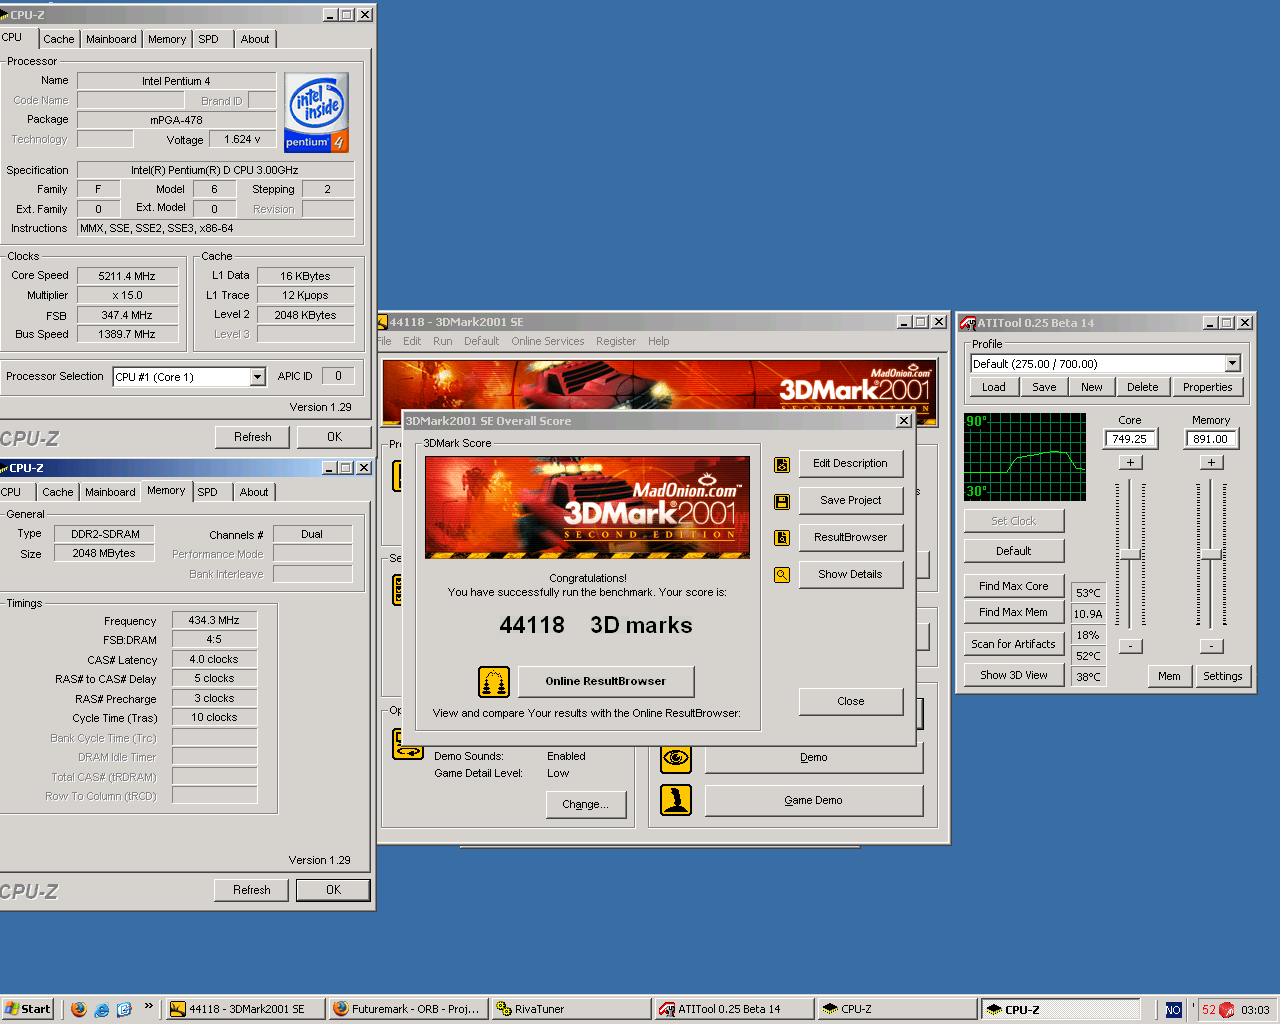Click Refresh in top CPU-Z window
The height and width of the screenshot is (1024, 1280).
point(252,438)
